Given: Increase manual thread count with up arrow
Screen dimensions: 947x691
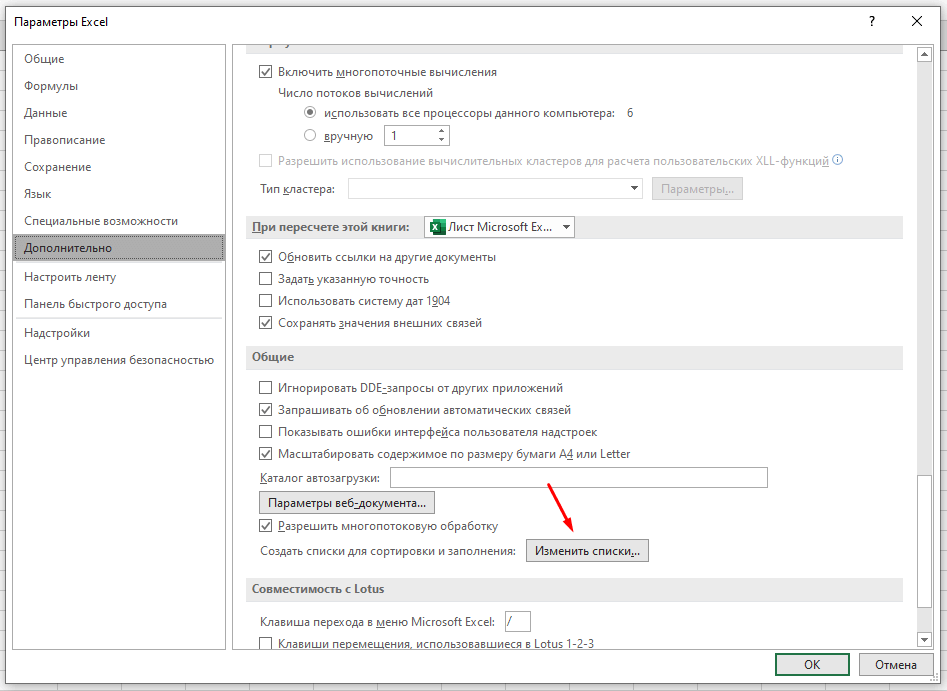Looking at the screenshot, I should 441,130.
